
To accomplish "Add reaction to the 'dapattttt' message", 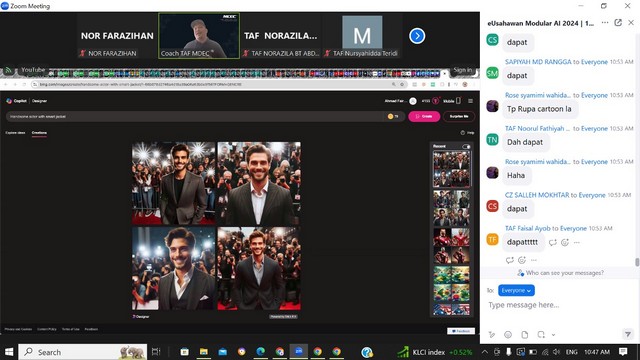I will [x=565, y=242].
